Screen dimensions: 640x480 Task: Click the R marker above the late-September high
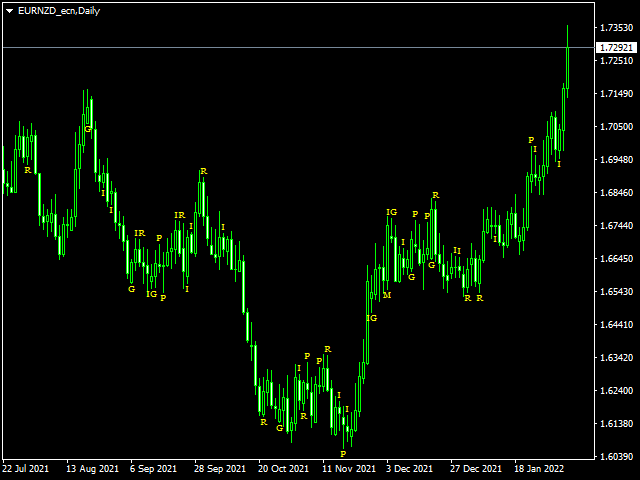coord(204,171)
